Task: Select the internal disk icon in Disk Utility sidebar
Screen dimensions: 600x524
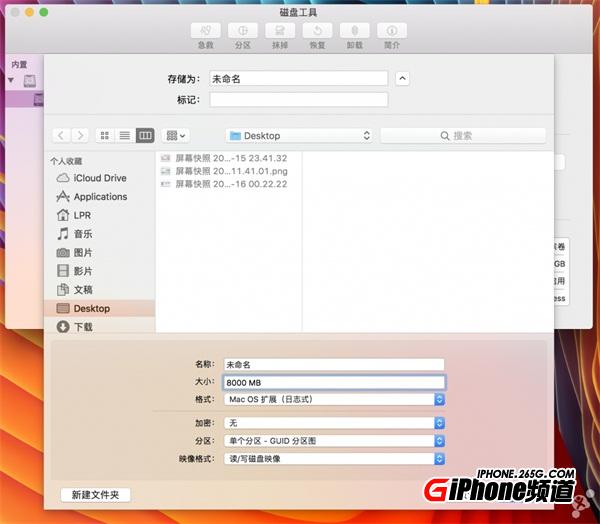Action: 29,80
